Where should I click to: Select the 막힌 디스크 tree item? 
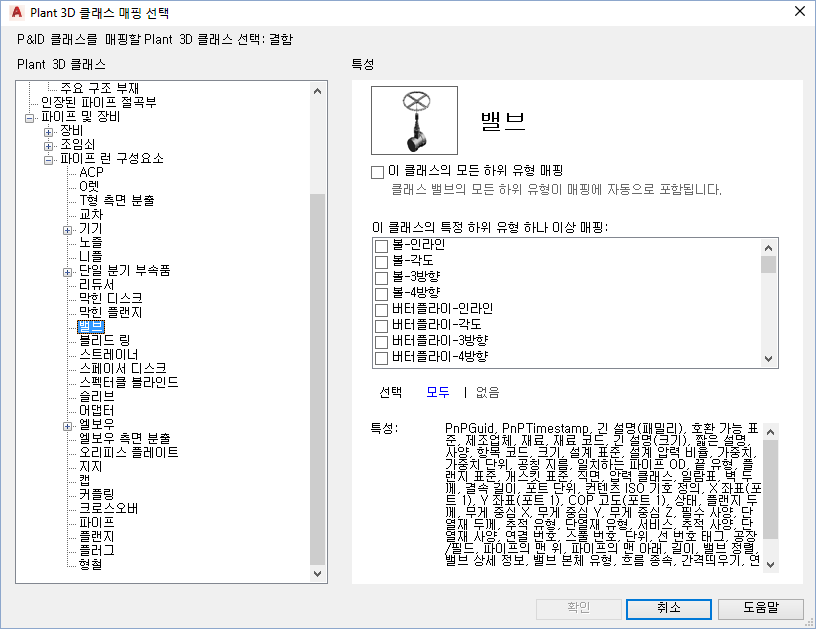pos(110,298)
